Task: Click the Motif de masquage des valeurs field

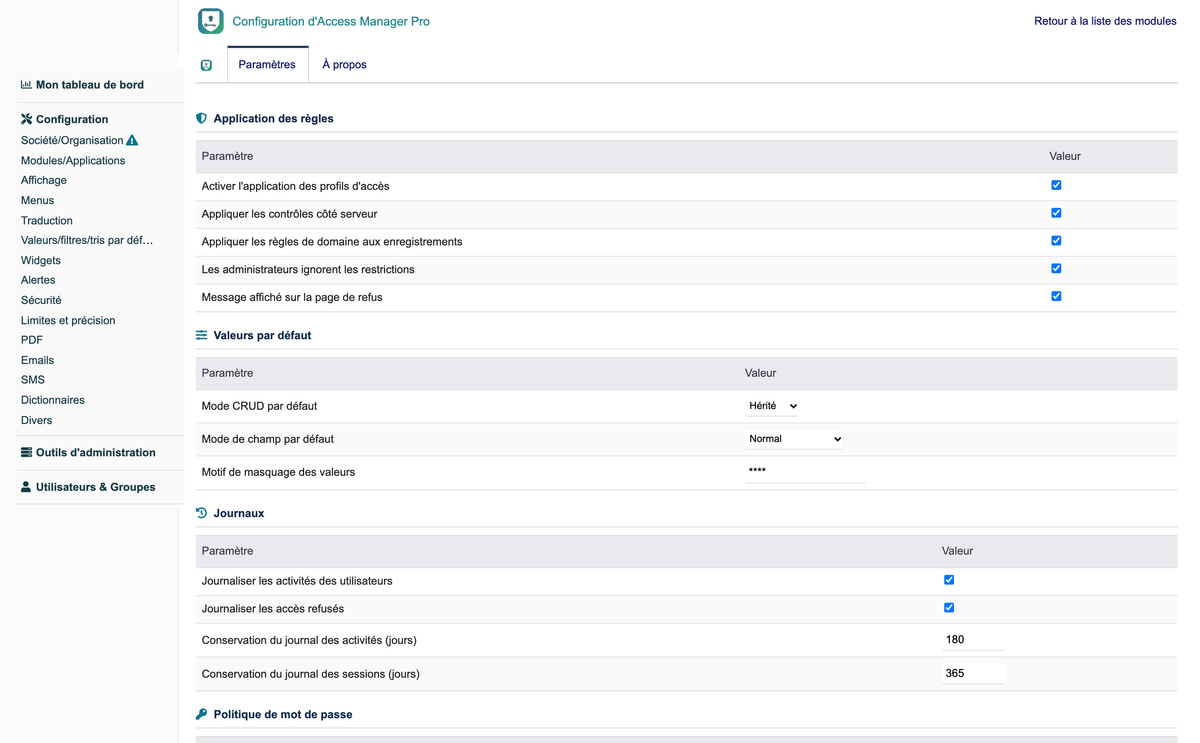Action: 805,471
